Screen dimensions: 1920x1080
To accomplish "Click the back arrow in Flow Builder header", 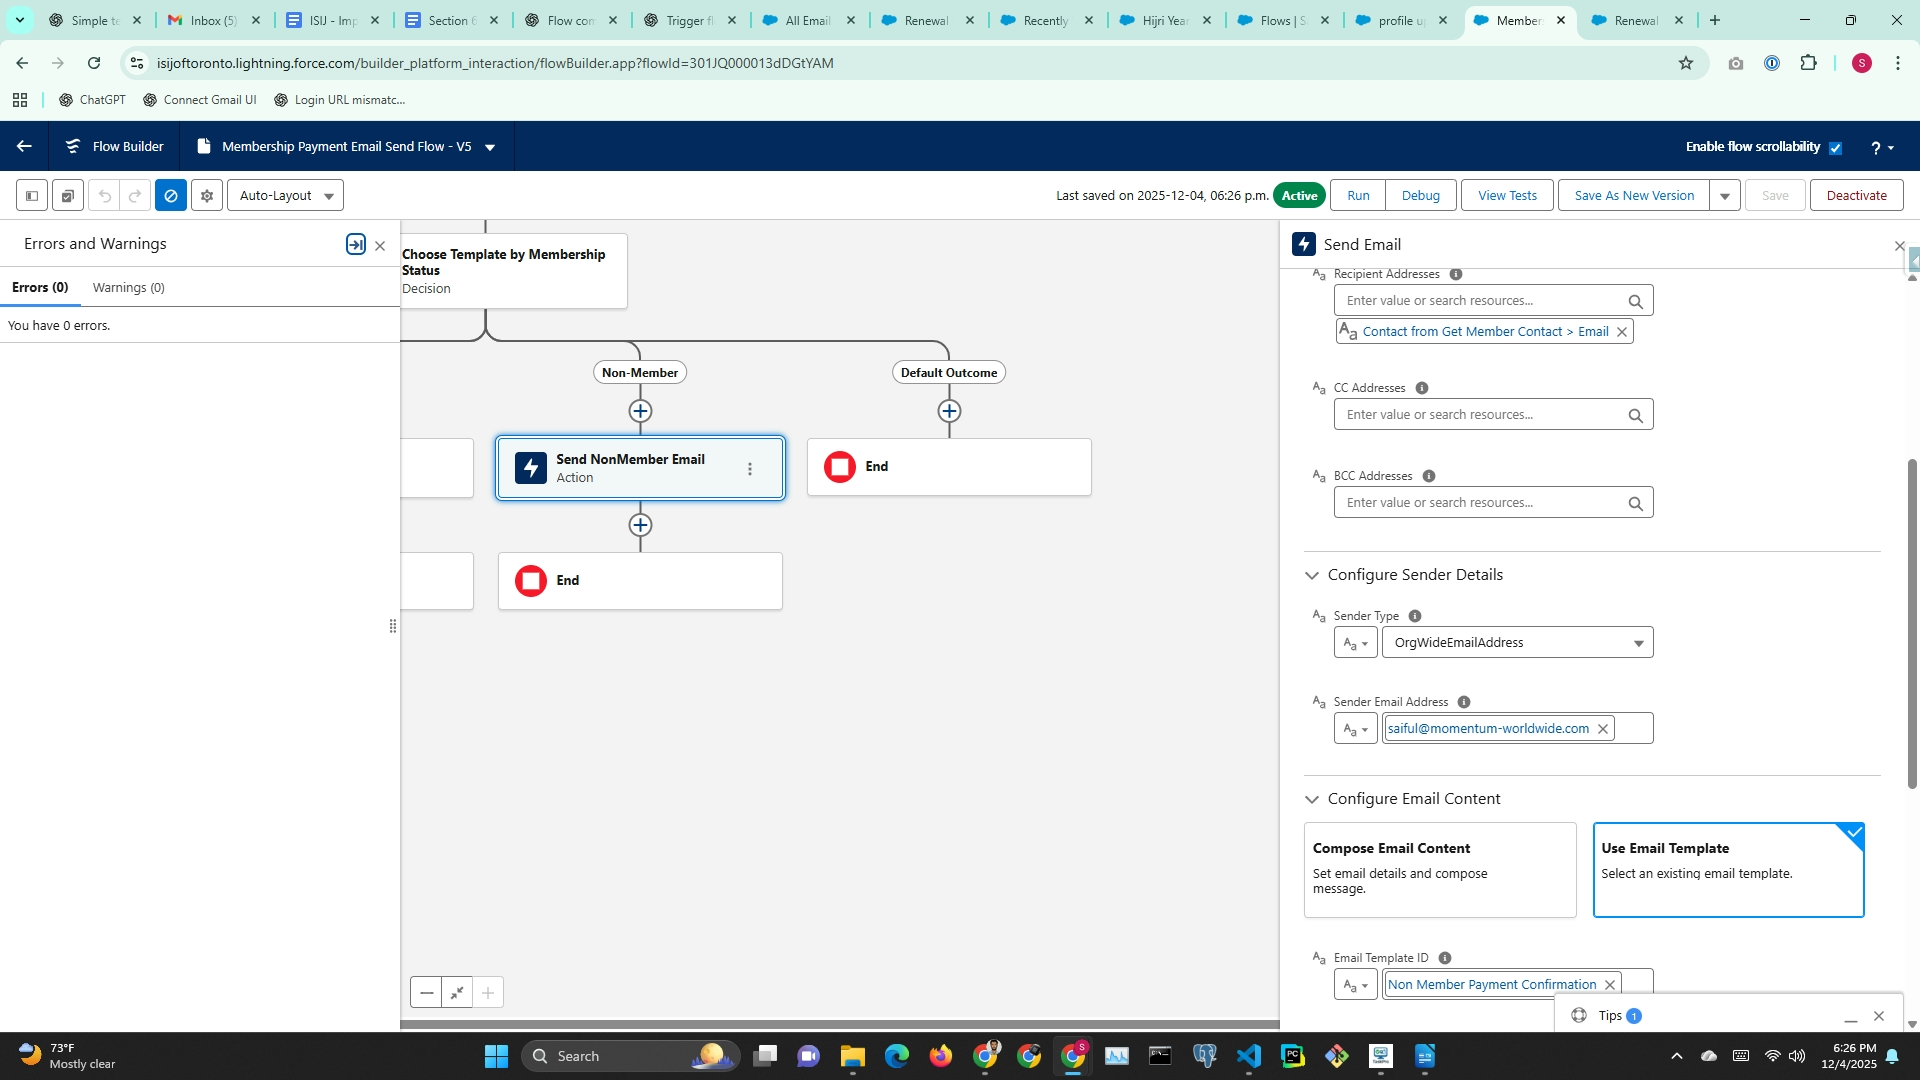I will click(x=24, y=147).
